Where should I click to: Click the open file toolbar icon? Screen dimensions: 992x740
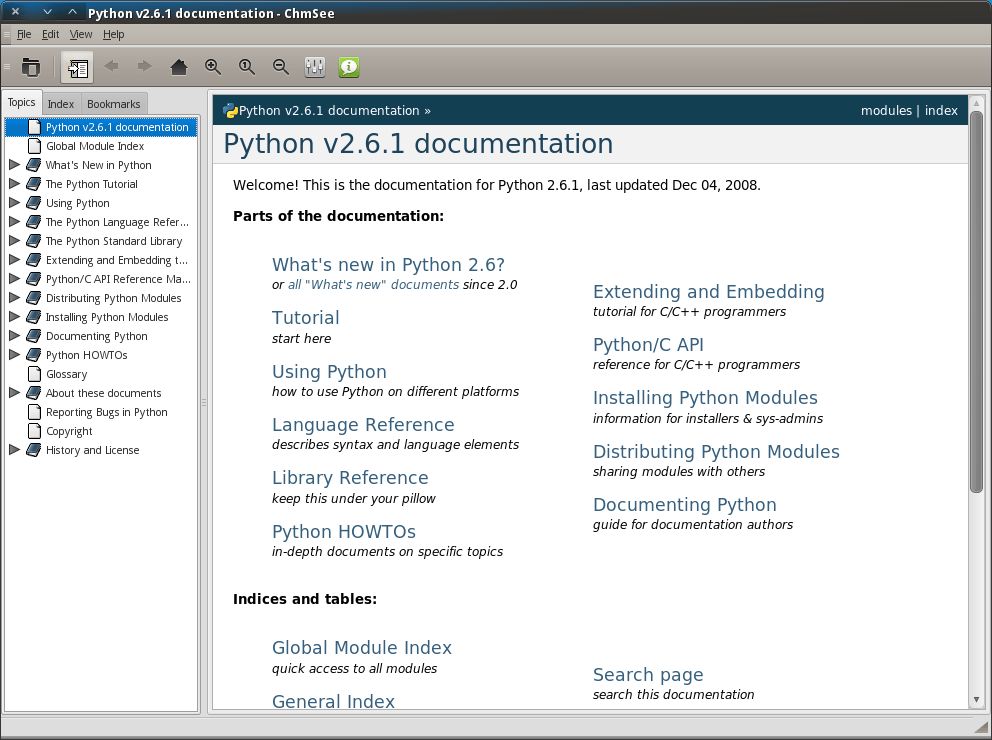31,67
